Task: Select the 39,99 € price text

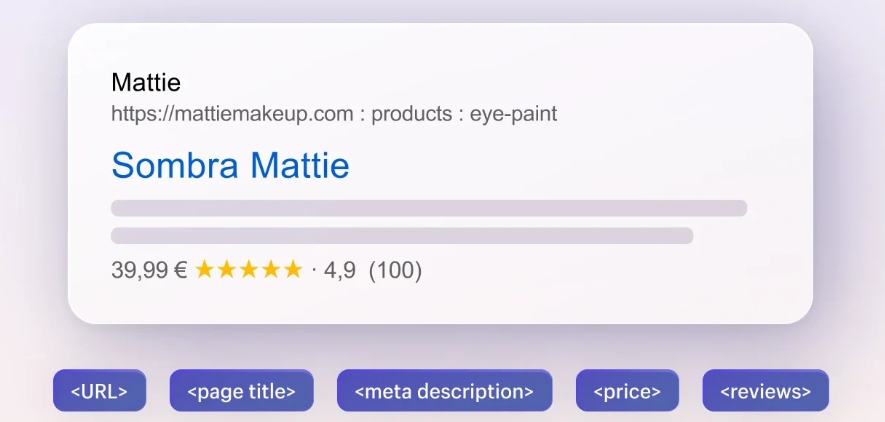Action: coord(149,270)
